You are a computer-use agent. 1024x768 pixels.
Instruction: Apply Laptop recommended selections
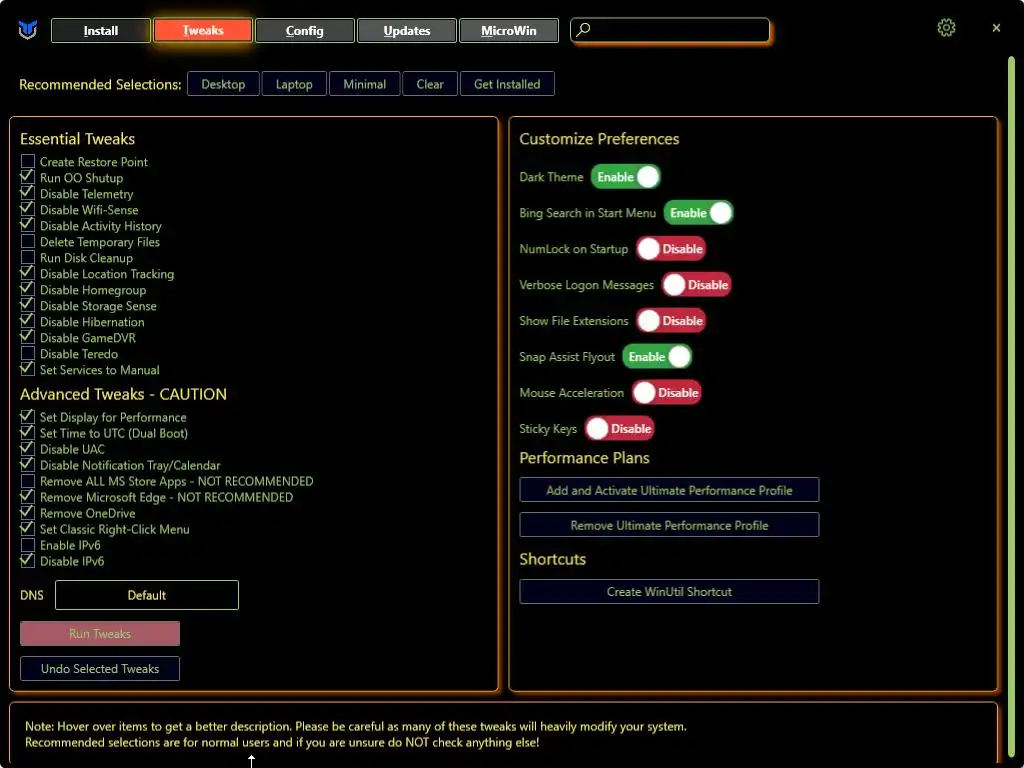click(x=294, y=84)
